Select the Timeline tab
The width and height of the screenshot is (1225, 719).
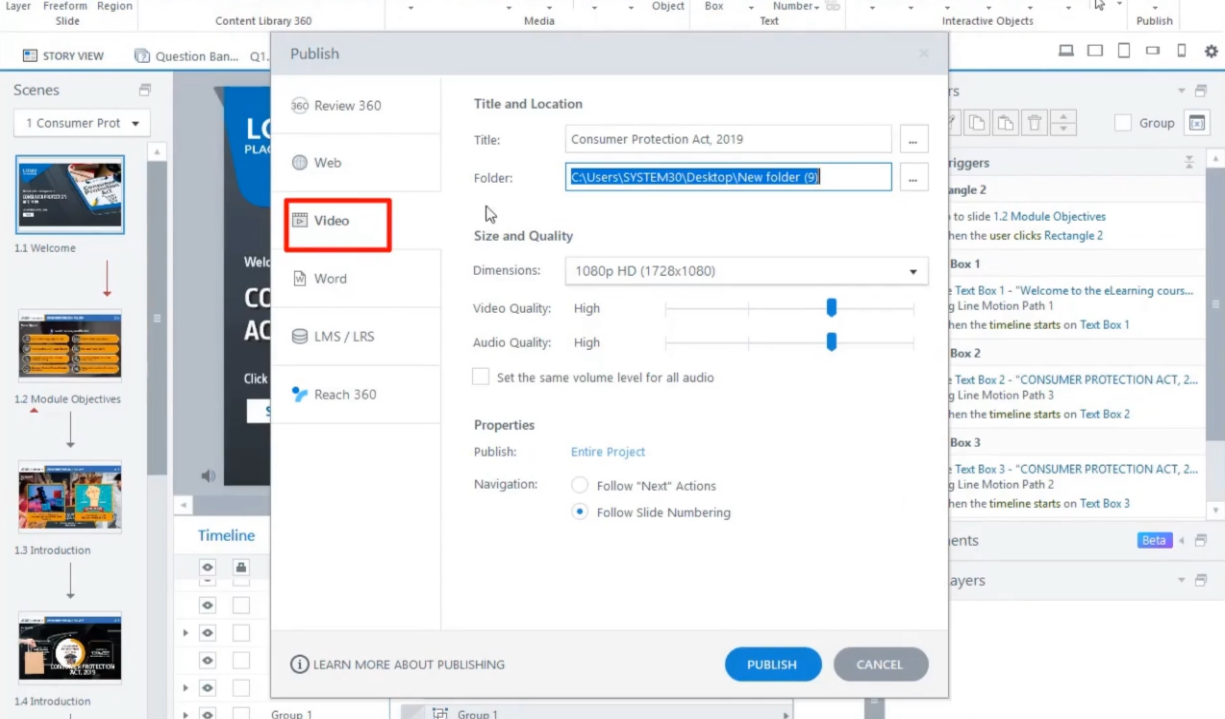[226, 535]
